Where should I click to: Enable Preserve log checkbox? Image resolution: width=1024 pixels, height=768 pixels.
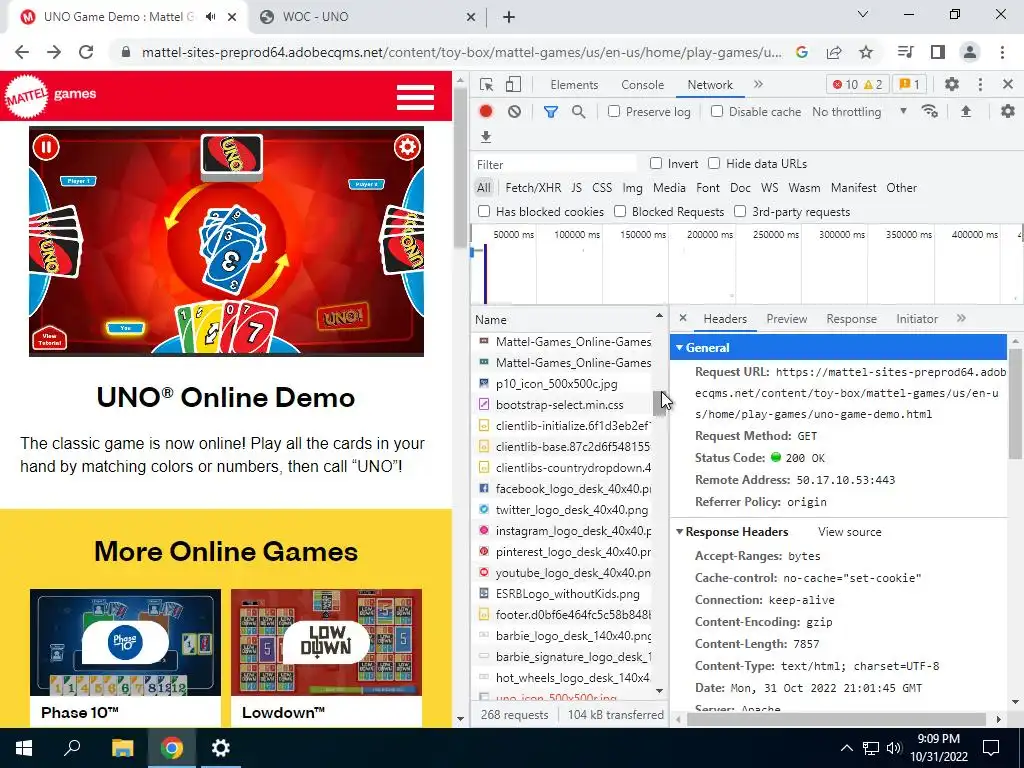[x=614, y=112]
